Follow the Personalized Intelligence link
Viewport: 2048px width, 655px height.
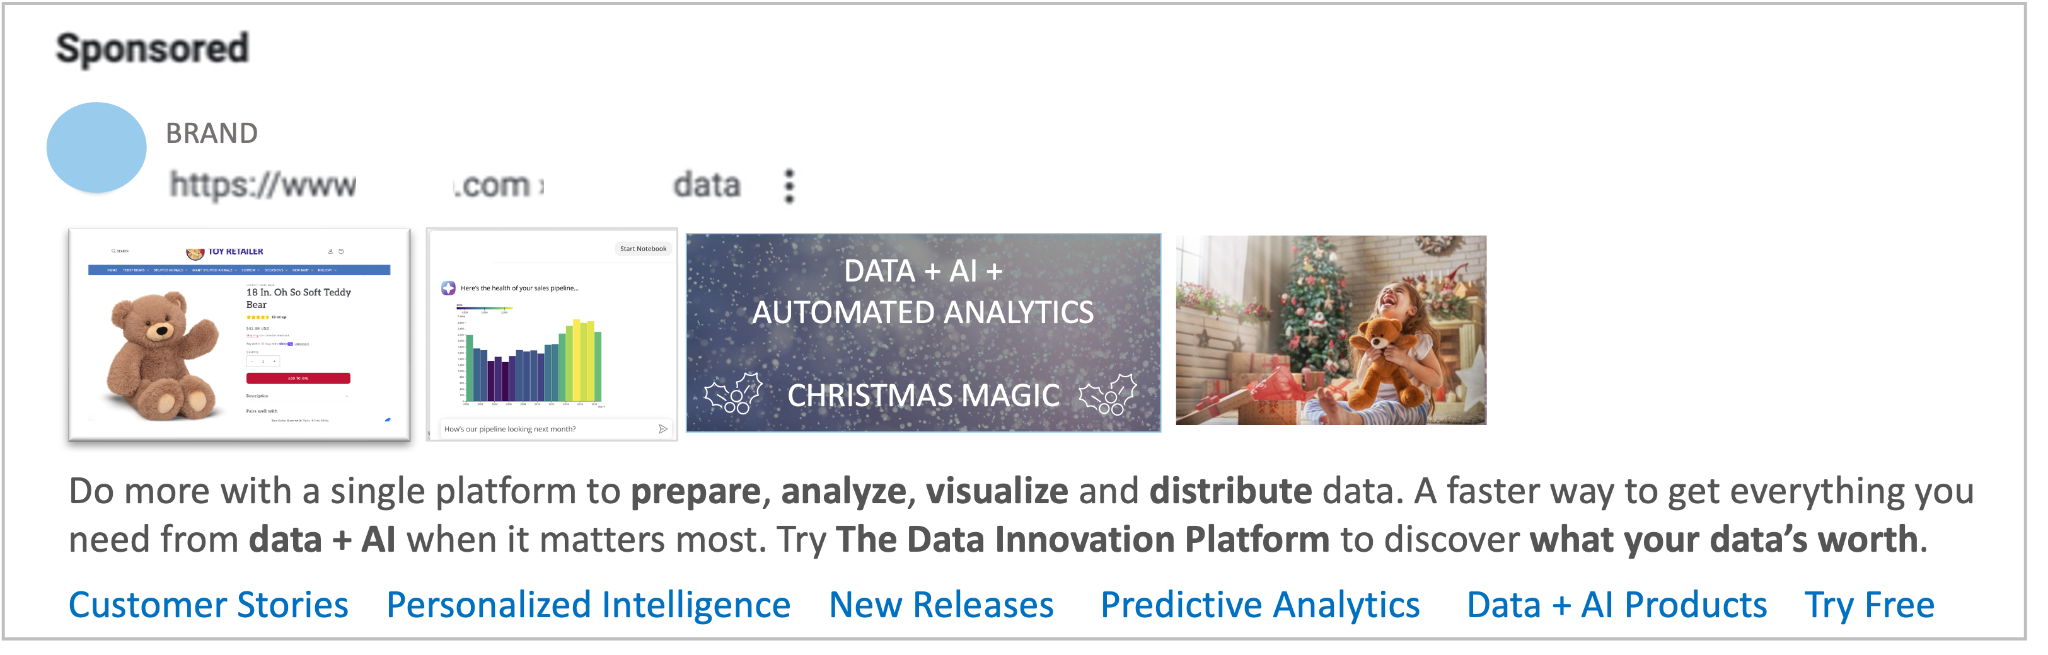(588, 605)
